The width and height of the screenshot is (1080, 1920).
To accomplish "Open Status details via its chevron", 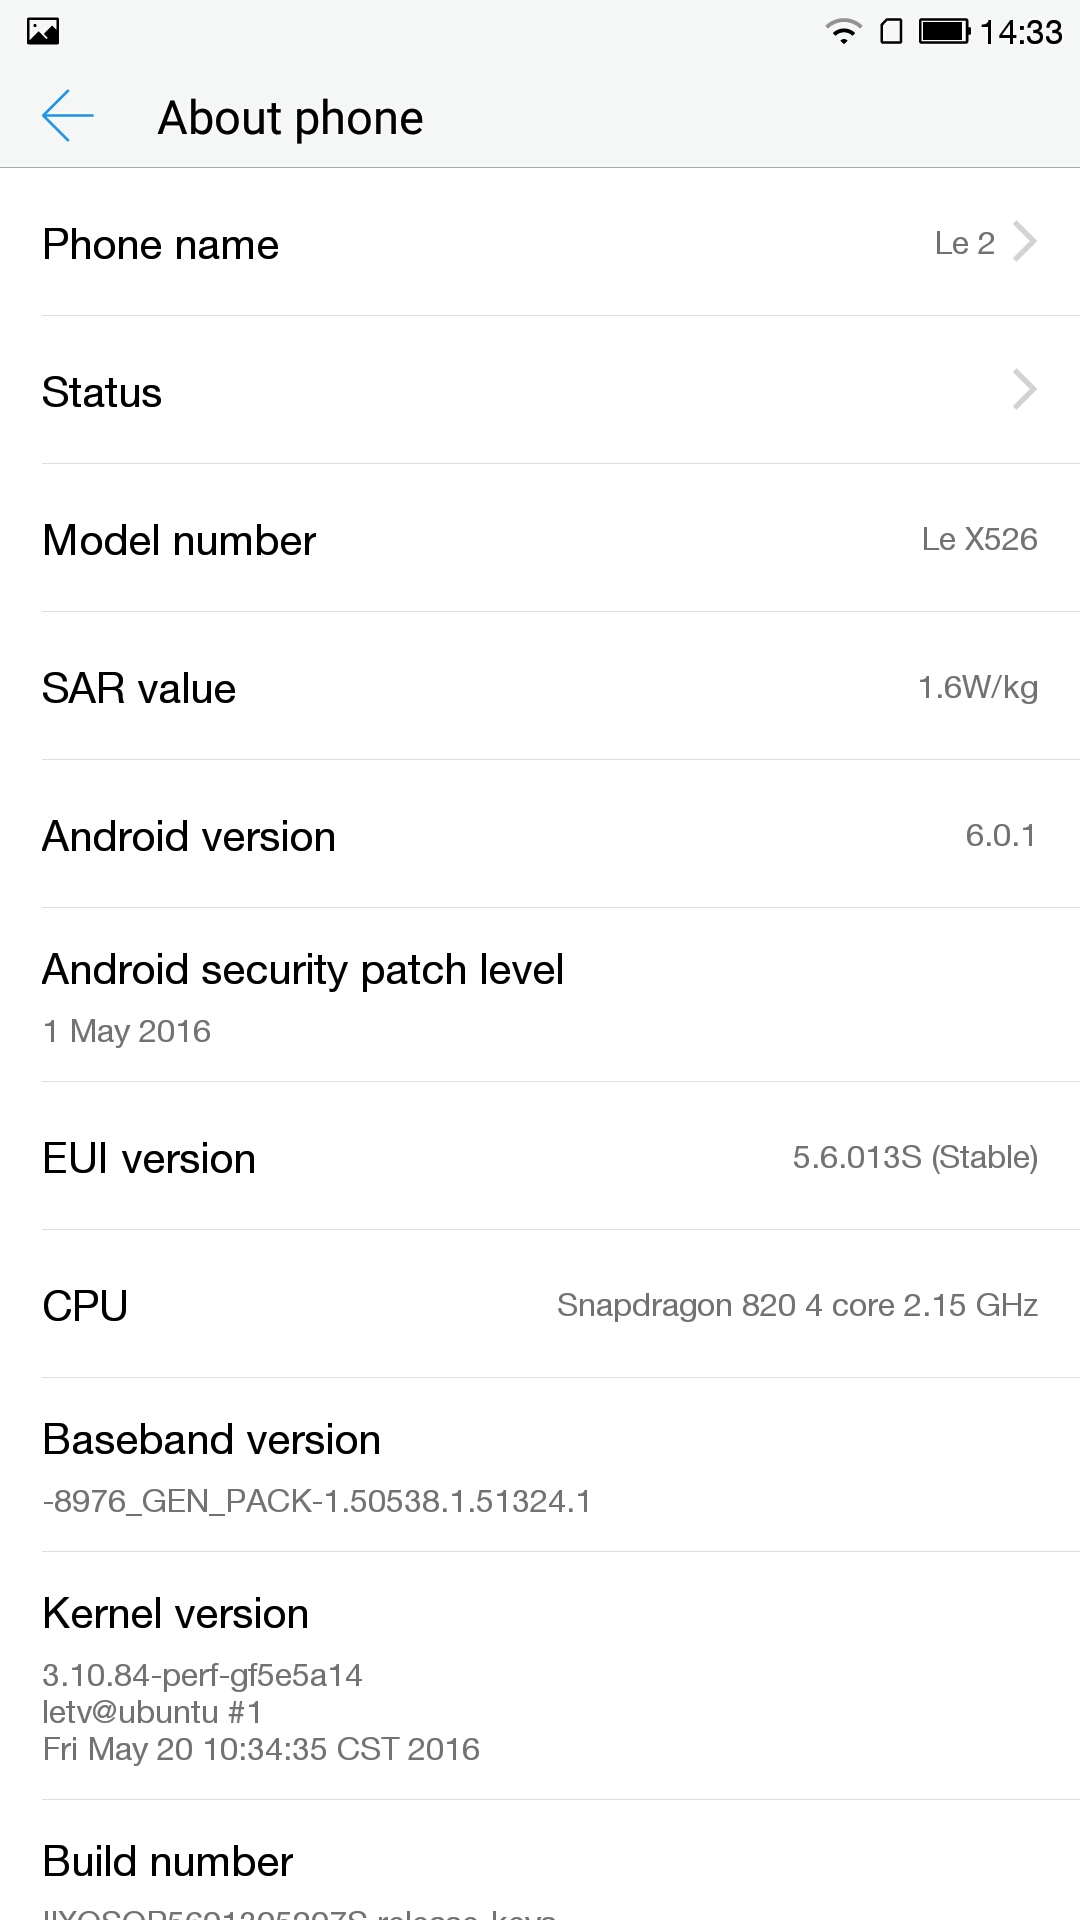I will click(1024, 390).
